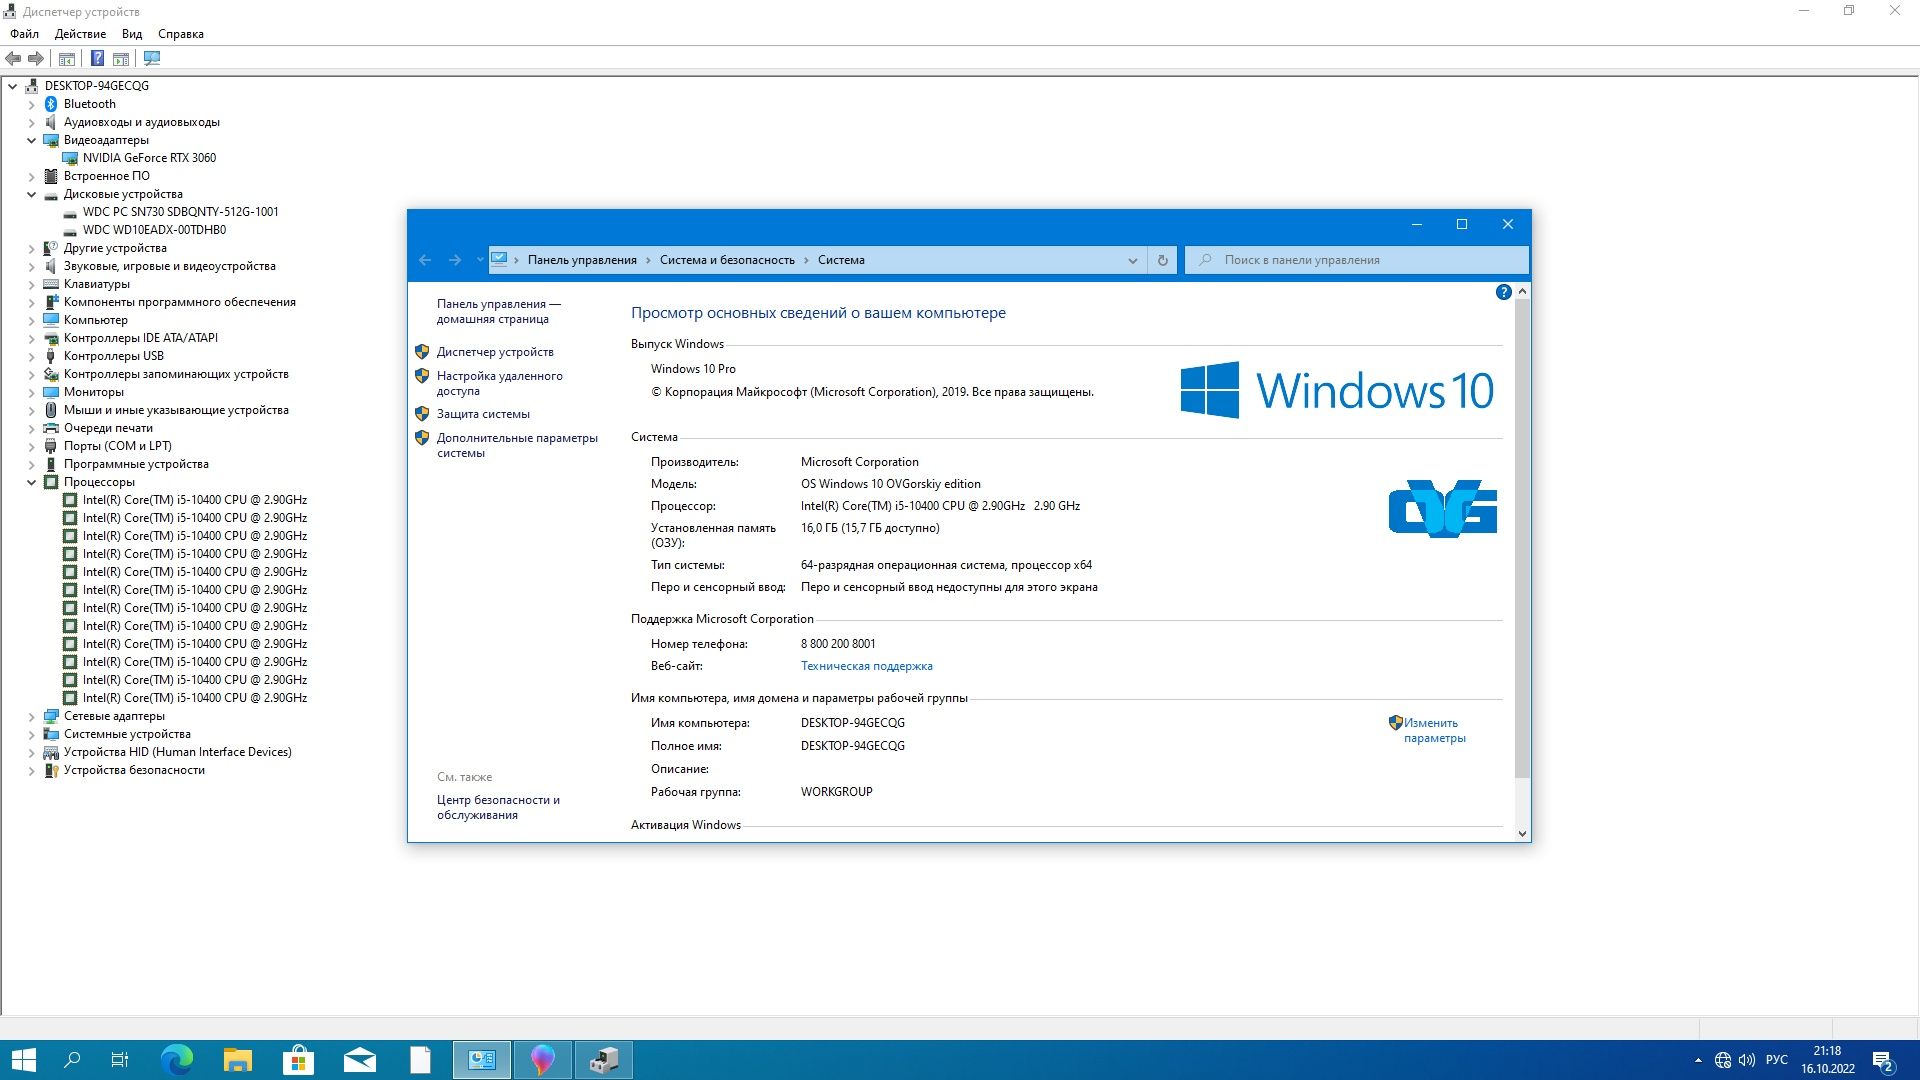Open File Explorer from the taskbar
The height and width of the screenshot is (1080, 1920).
click(x=238, y=1060)
